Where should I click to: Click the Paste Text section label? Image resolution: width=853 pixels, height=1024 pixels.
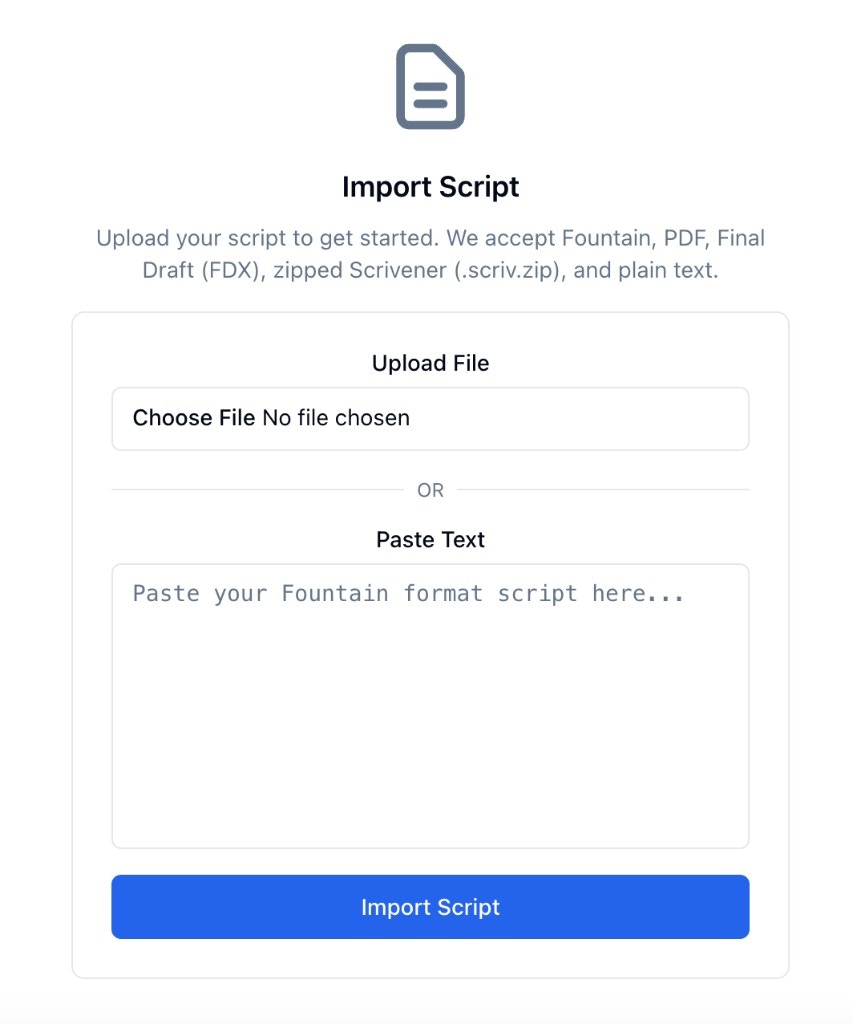[430, 539]
